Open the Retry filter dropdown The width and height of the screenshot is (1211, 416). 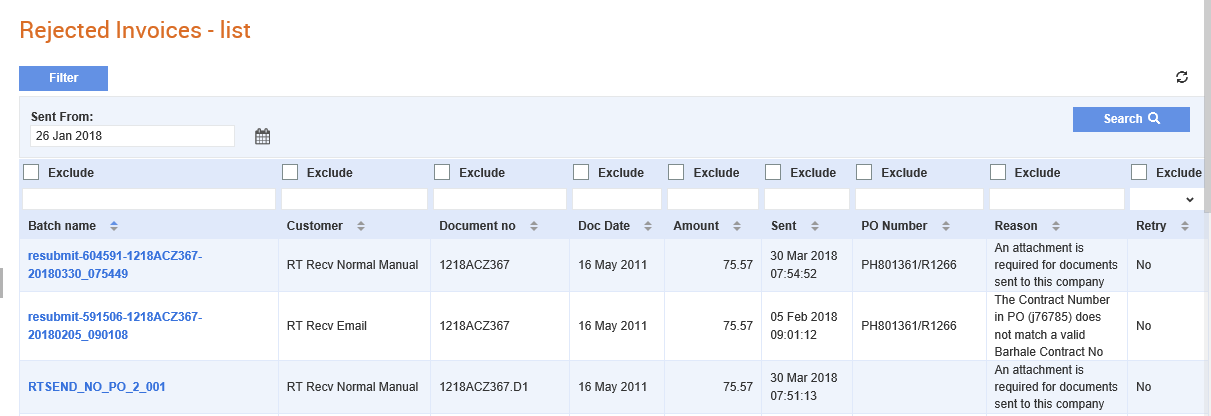(x=1165, y=199)
